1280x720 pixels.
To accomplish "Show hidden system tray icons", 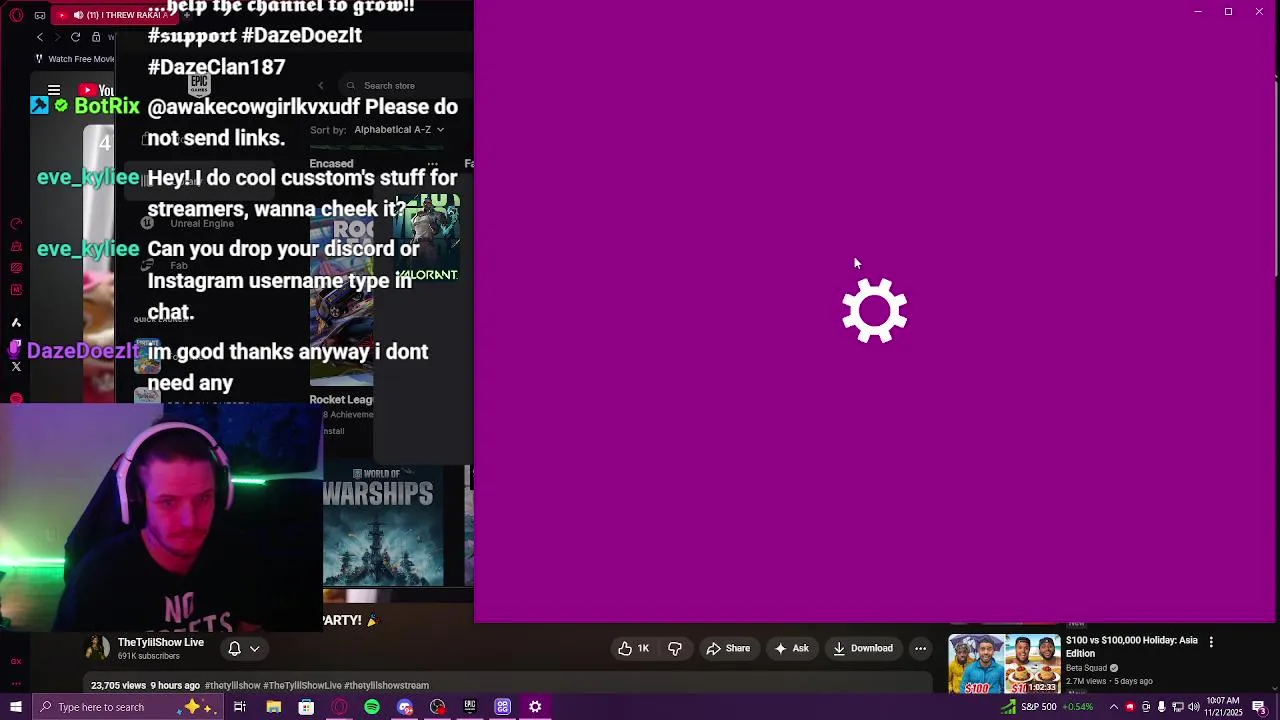I will 1114,707.
